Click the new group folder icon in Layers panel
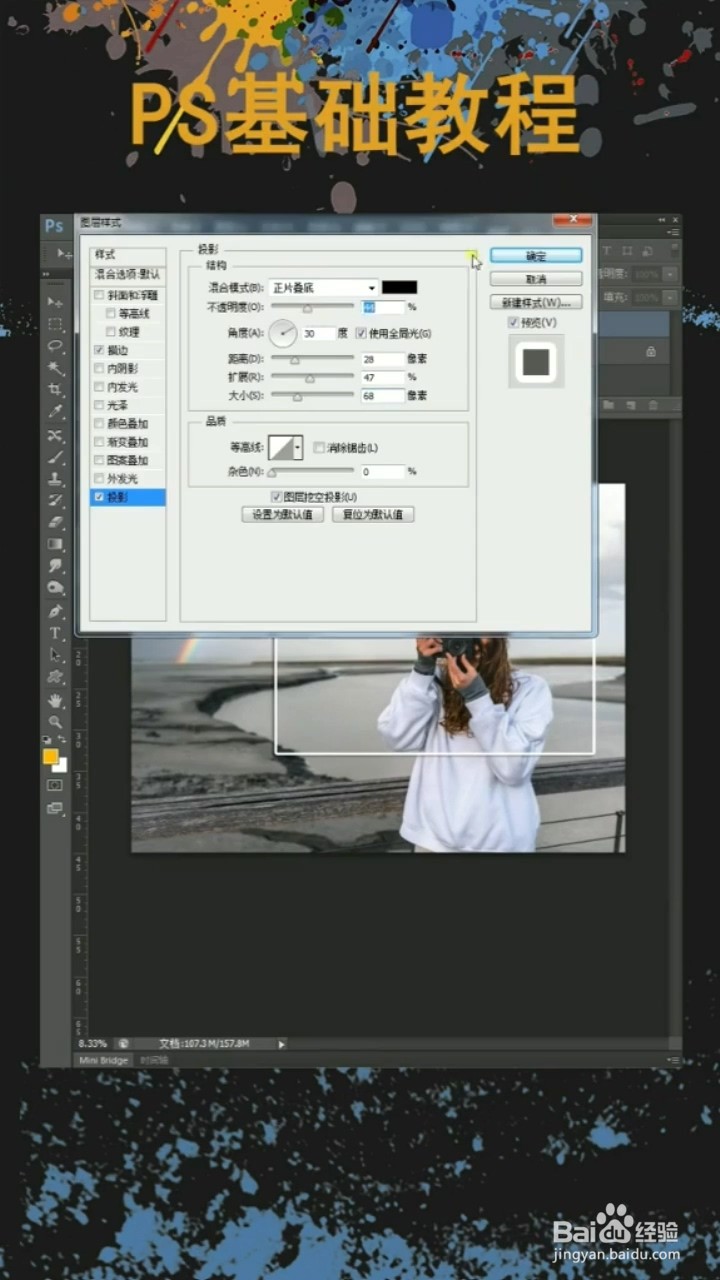 609,405
